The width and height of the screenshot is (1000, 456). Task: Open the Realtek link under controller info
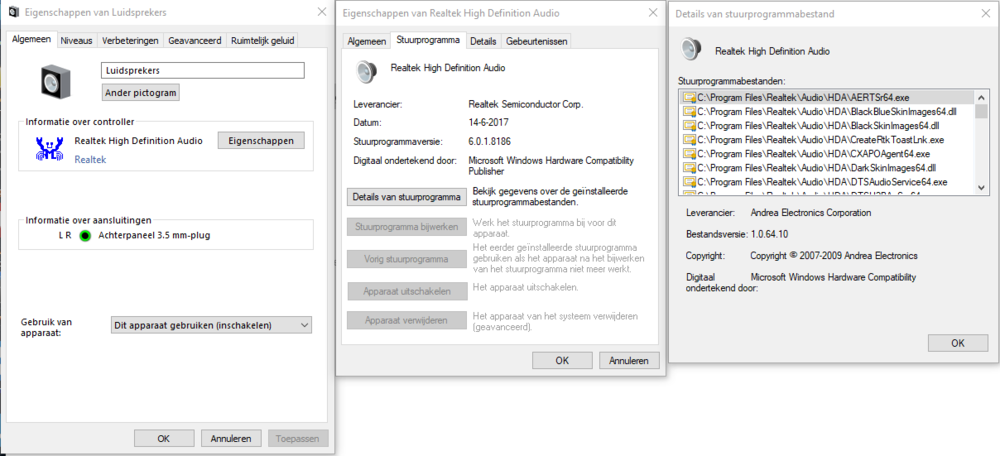tap(91, 159)
